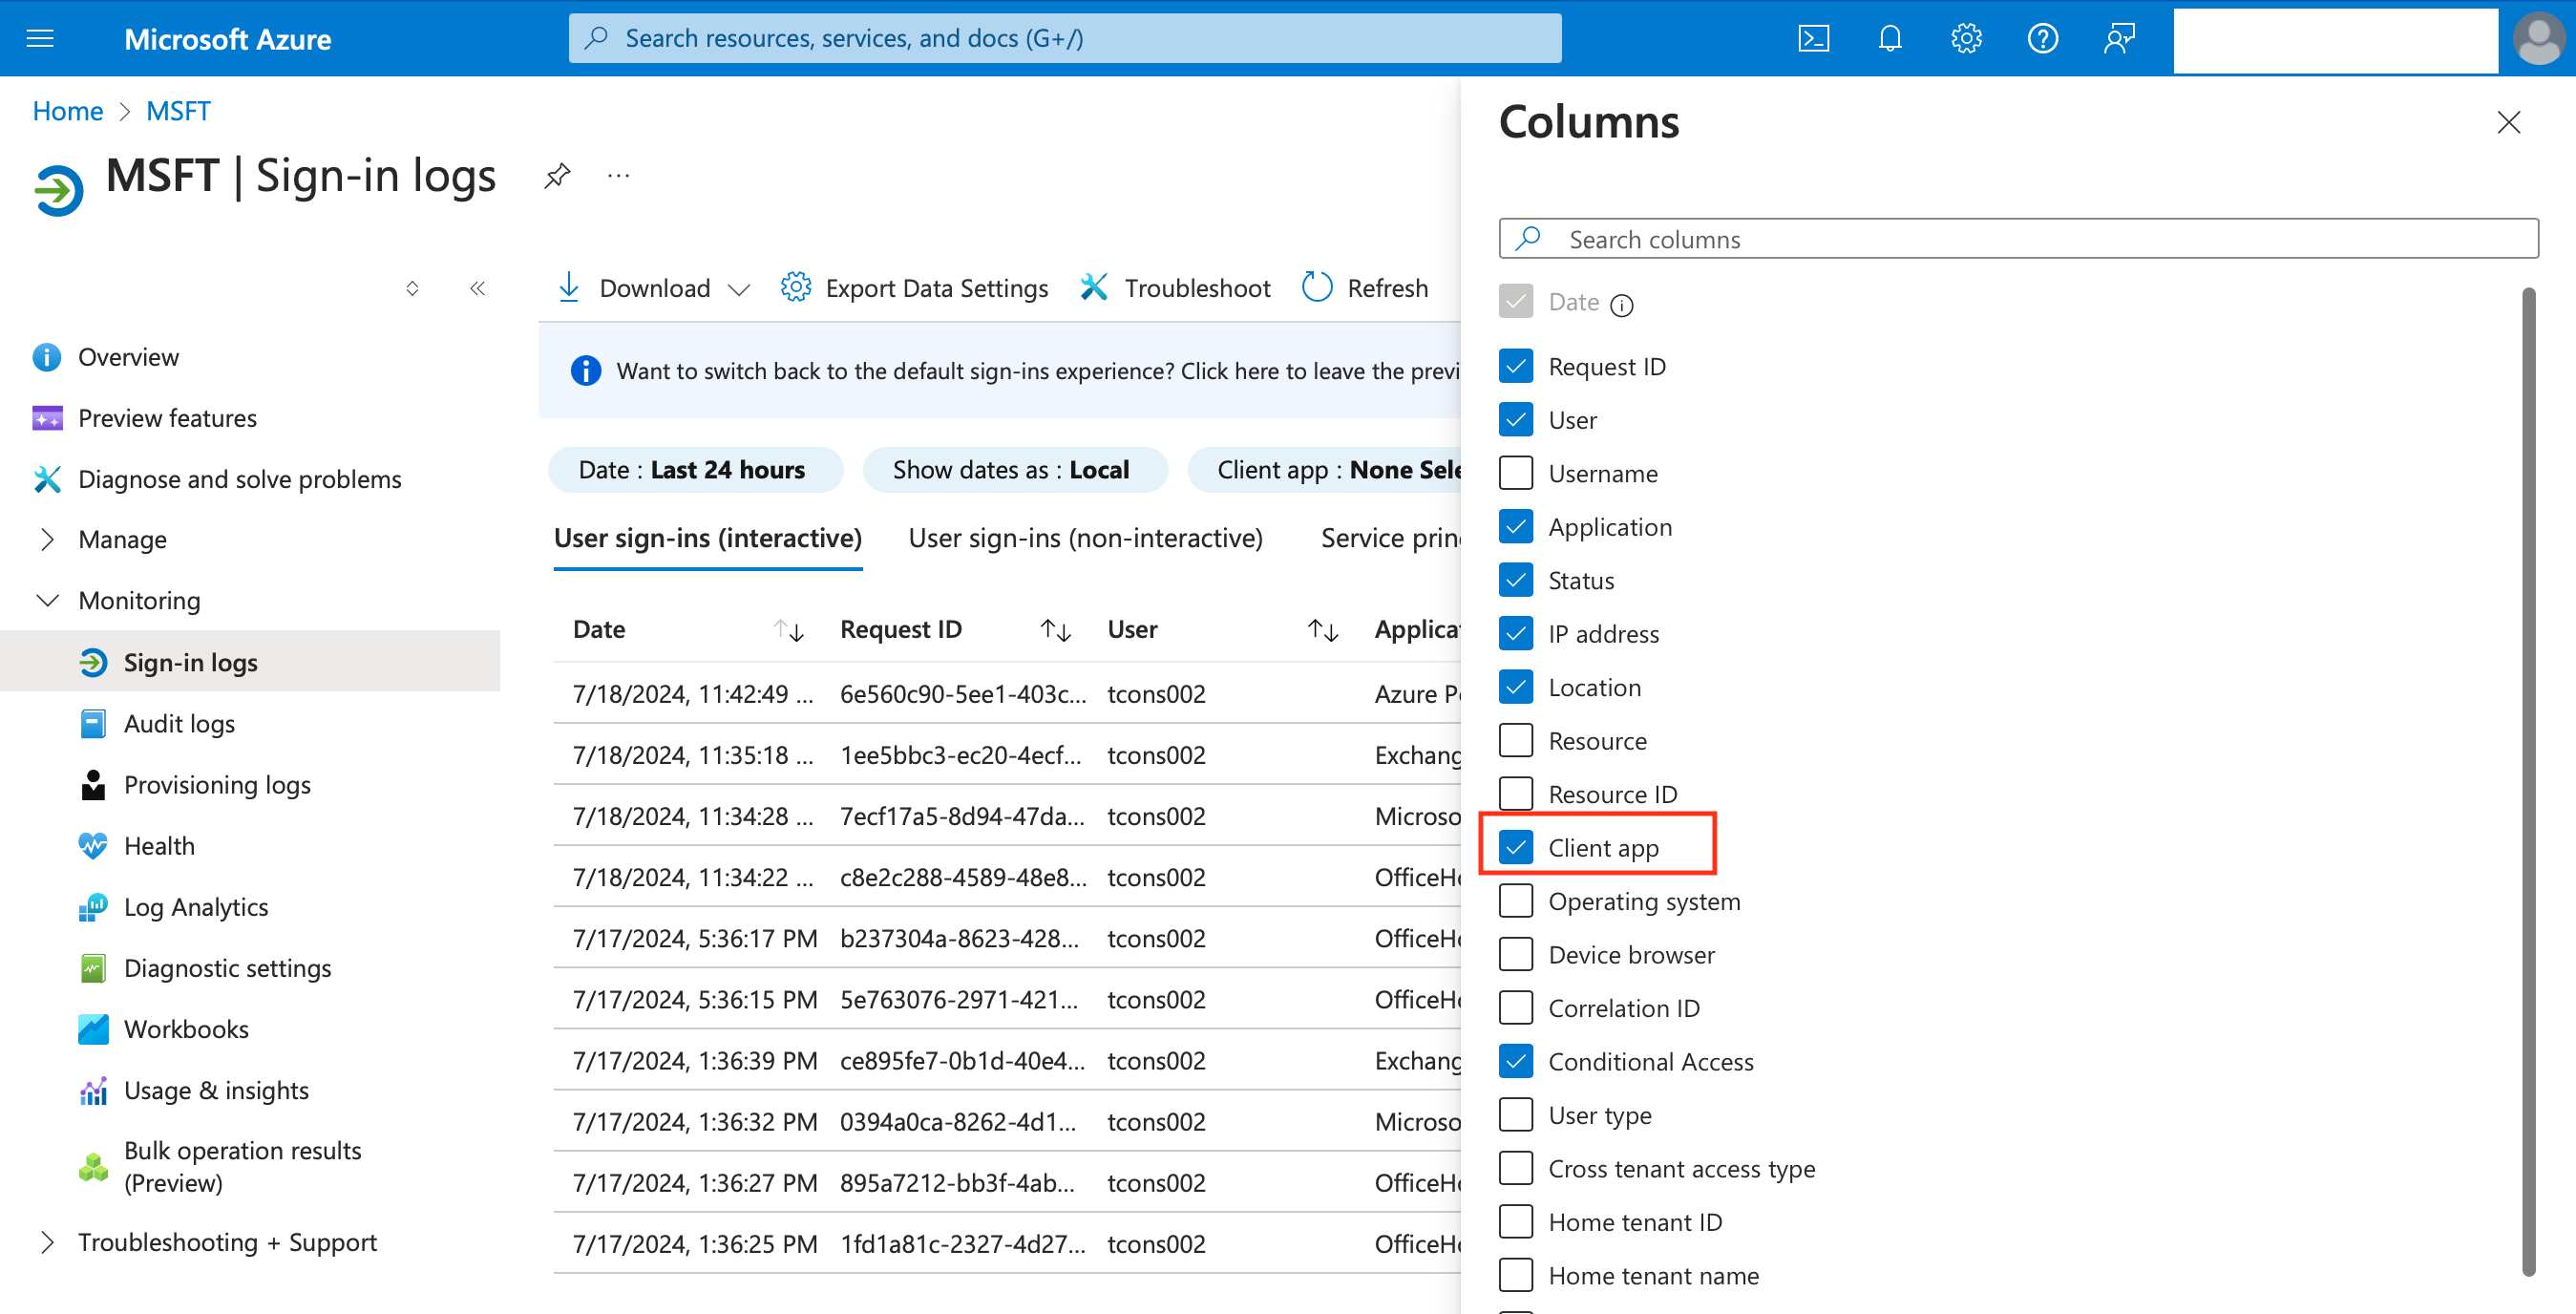The height and width of the screenshot is (1314, 2576).
Task: Open portal settings gear
Action: [x=1966, y=38]
